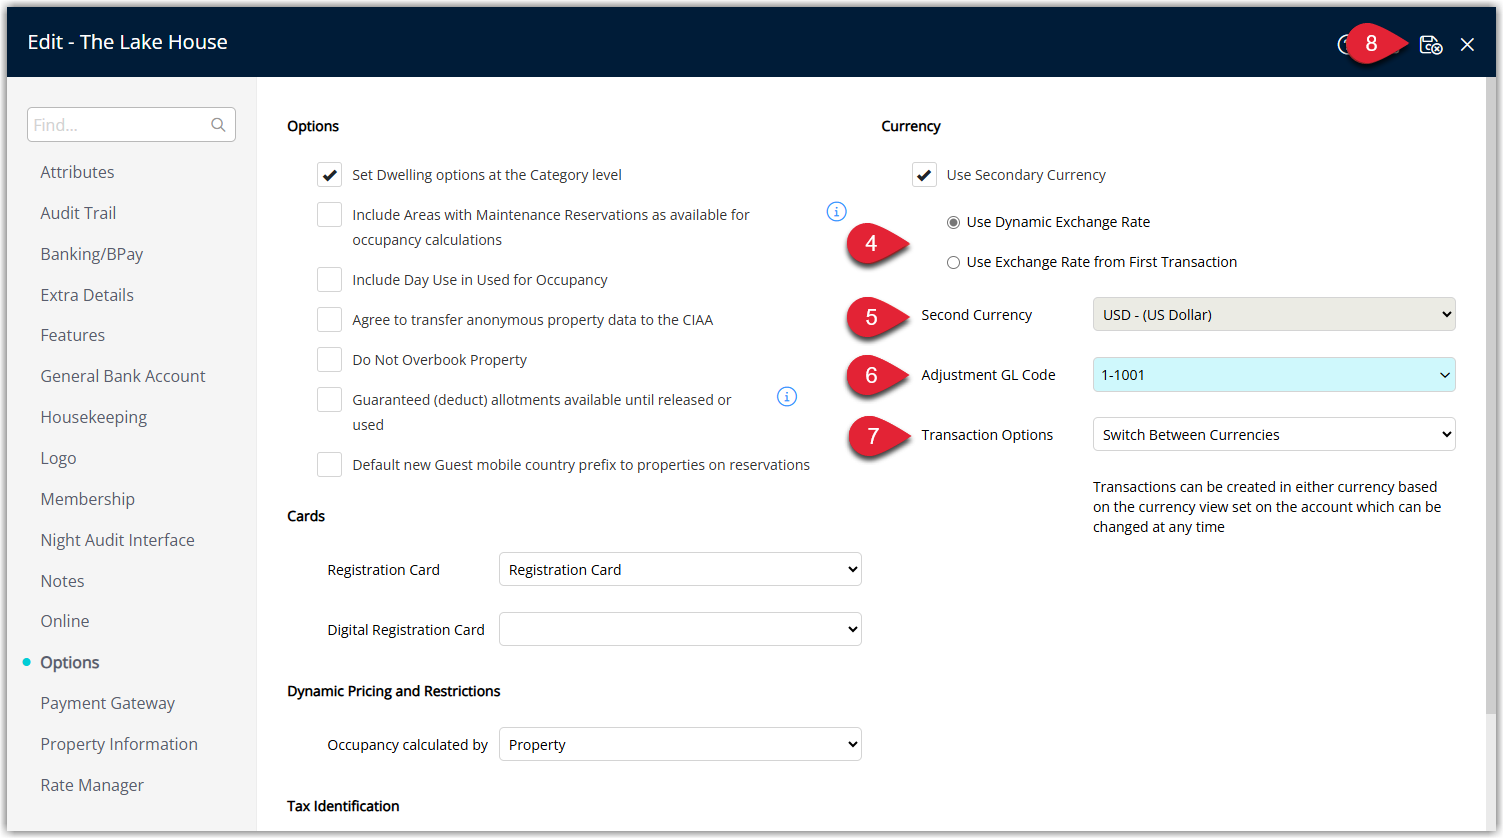Image resolution: width=1504 pixels, height=839 pixels.
Task: Toggle Use Secondary Currency checkbox
Action: (924, 175)
